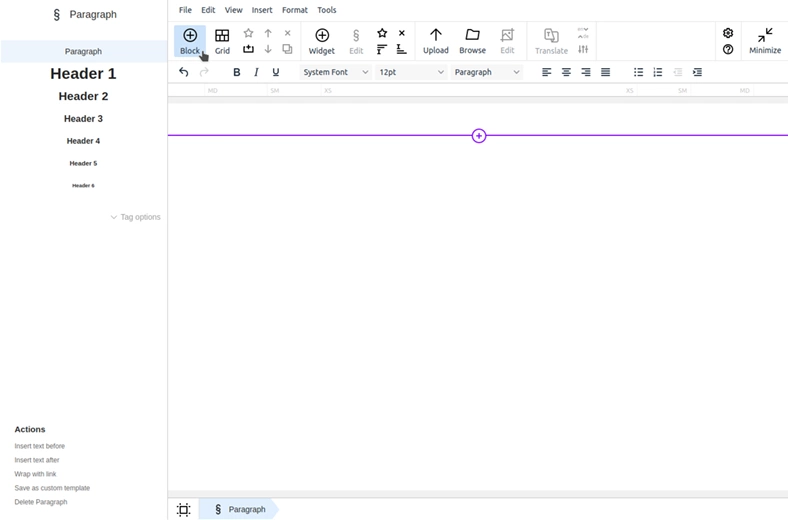Screen dimensions: 788x520
Task: Click the Block insert button
Action: 190,41
